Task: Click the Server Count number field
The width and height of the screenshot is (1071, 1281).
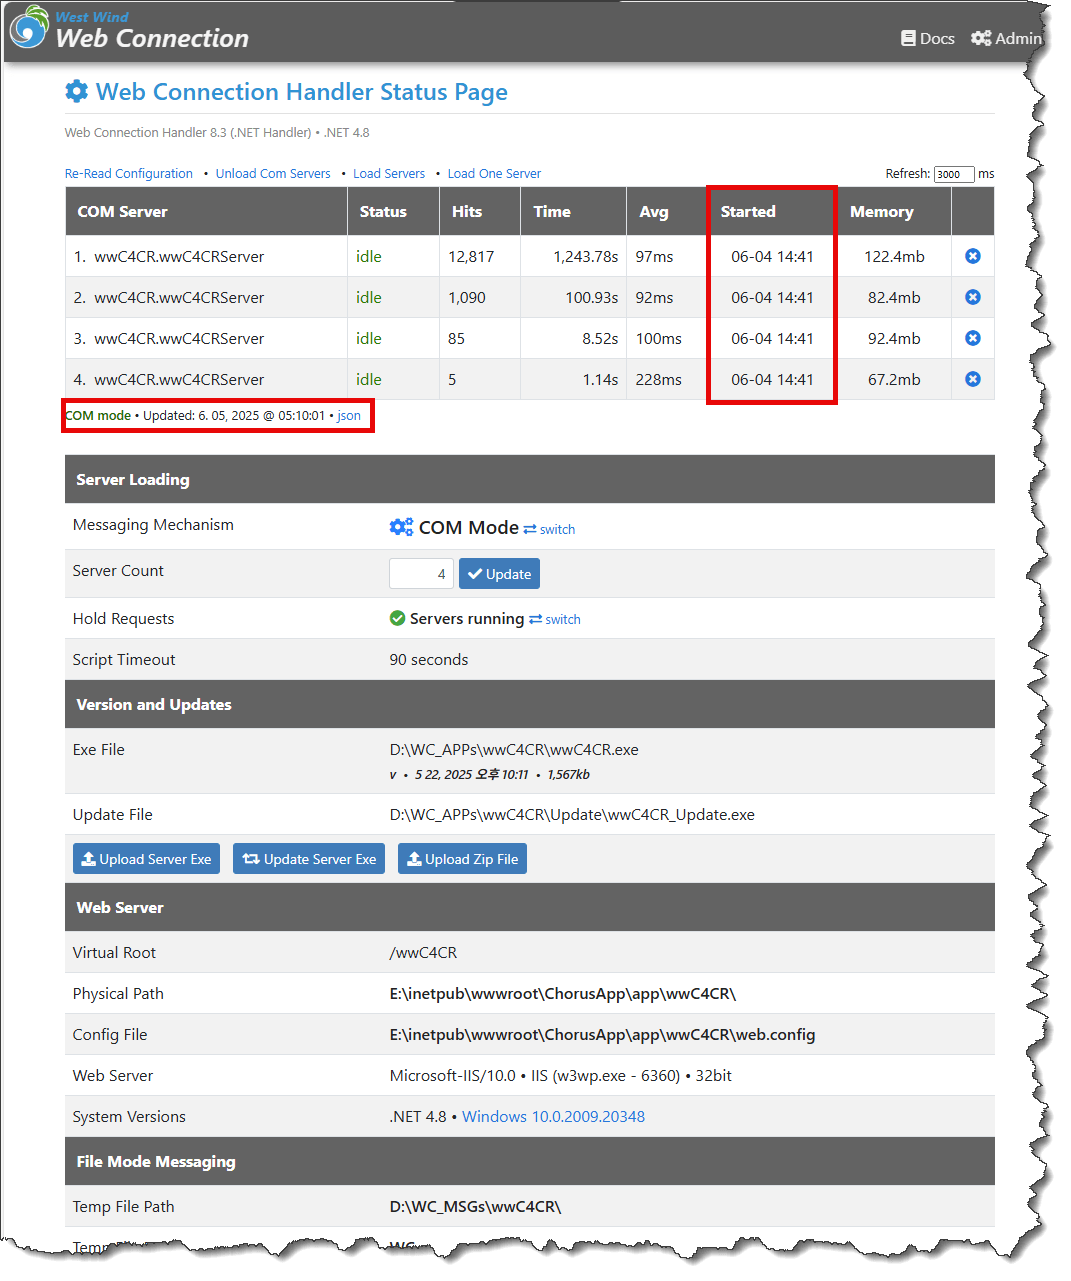Action: (x=421, y=574)
